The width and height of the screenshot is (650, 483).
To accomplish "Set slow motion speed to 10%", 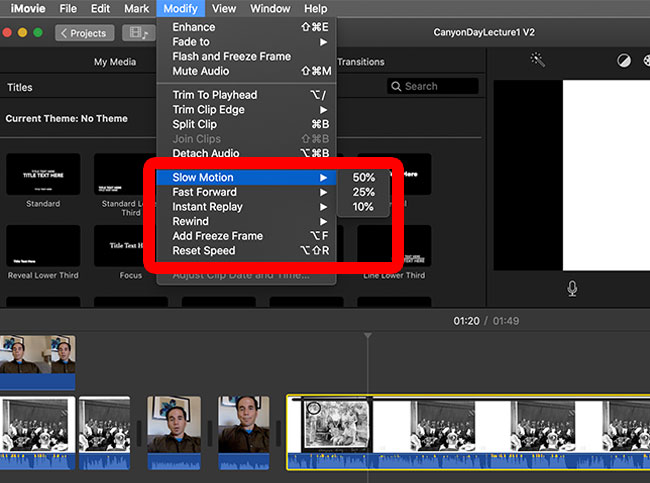I will pyautogui.click(x=364, y=206).
